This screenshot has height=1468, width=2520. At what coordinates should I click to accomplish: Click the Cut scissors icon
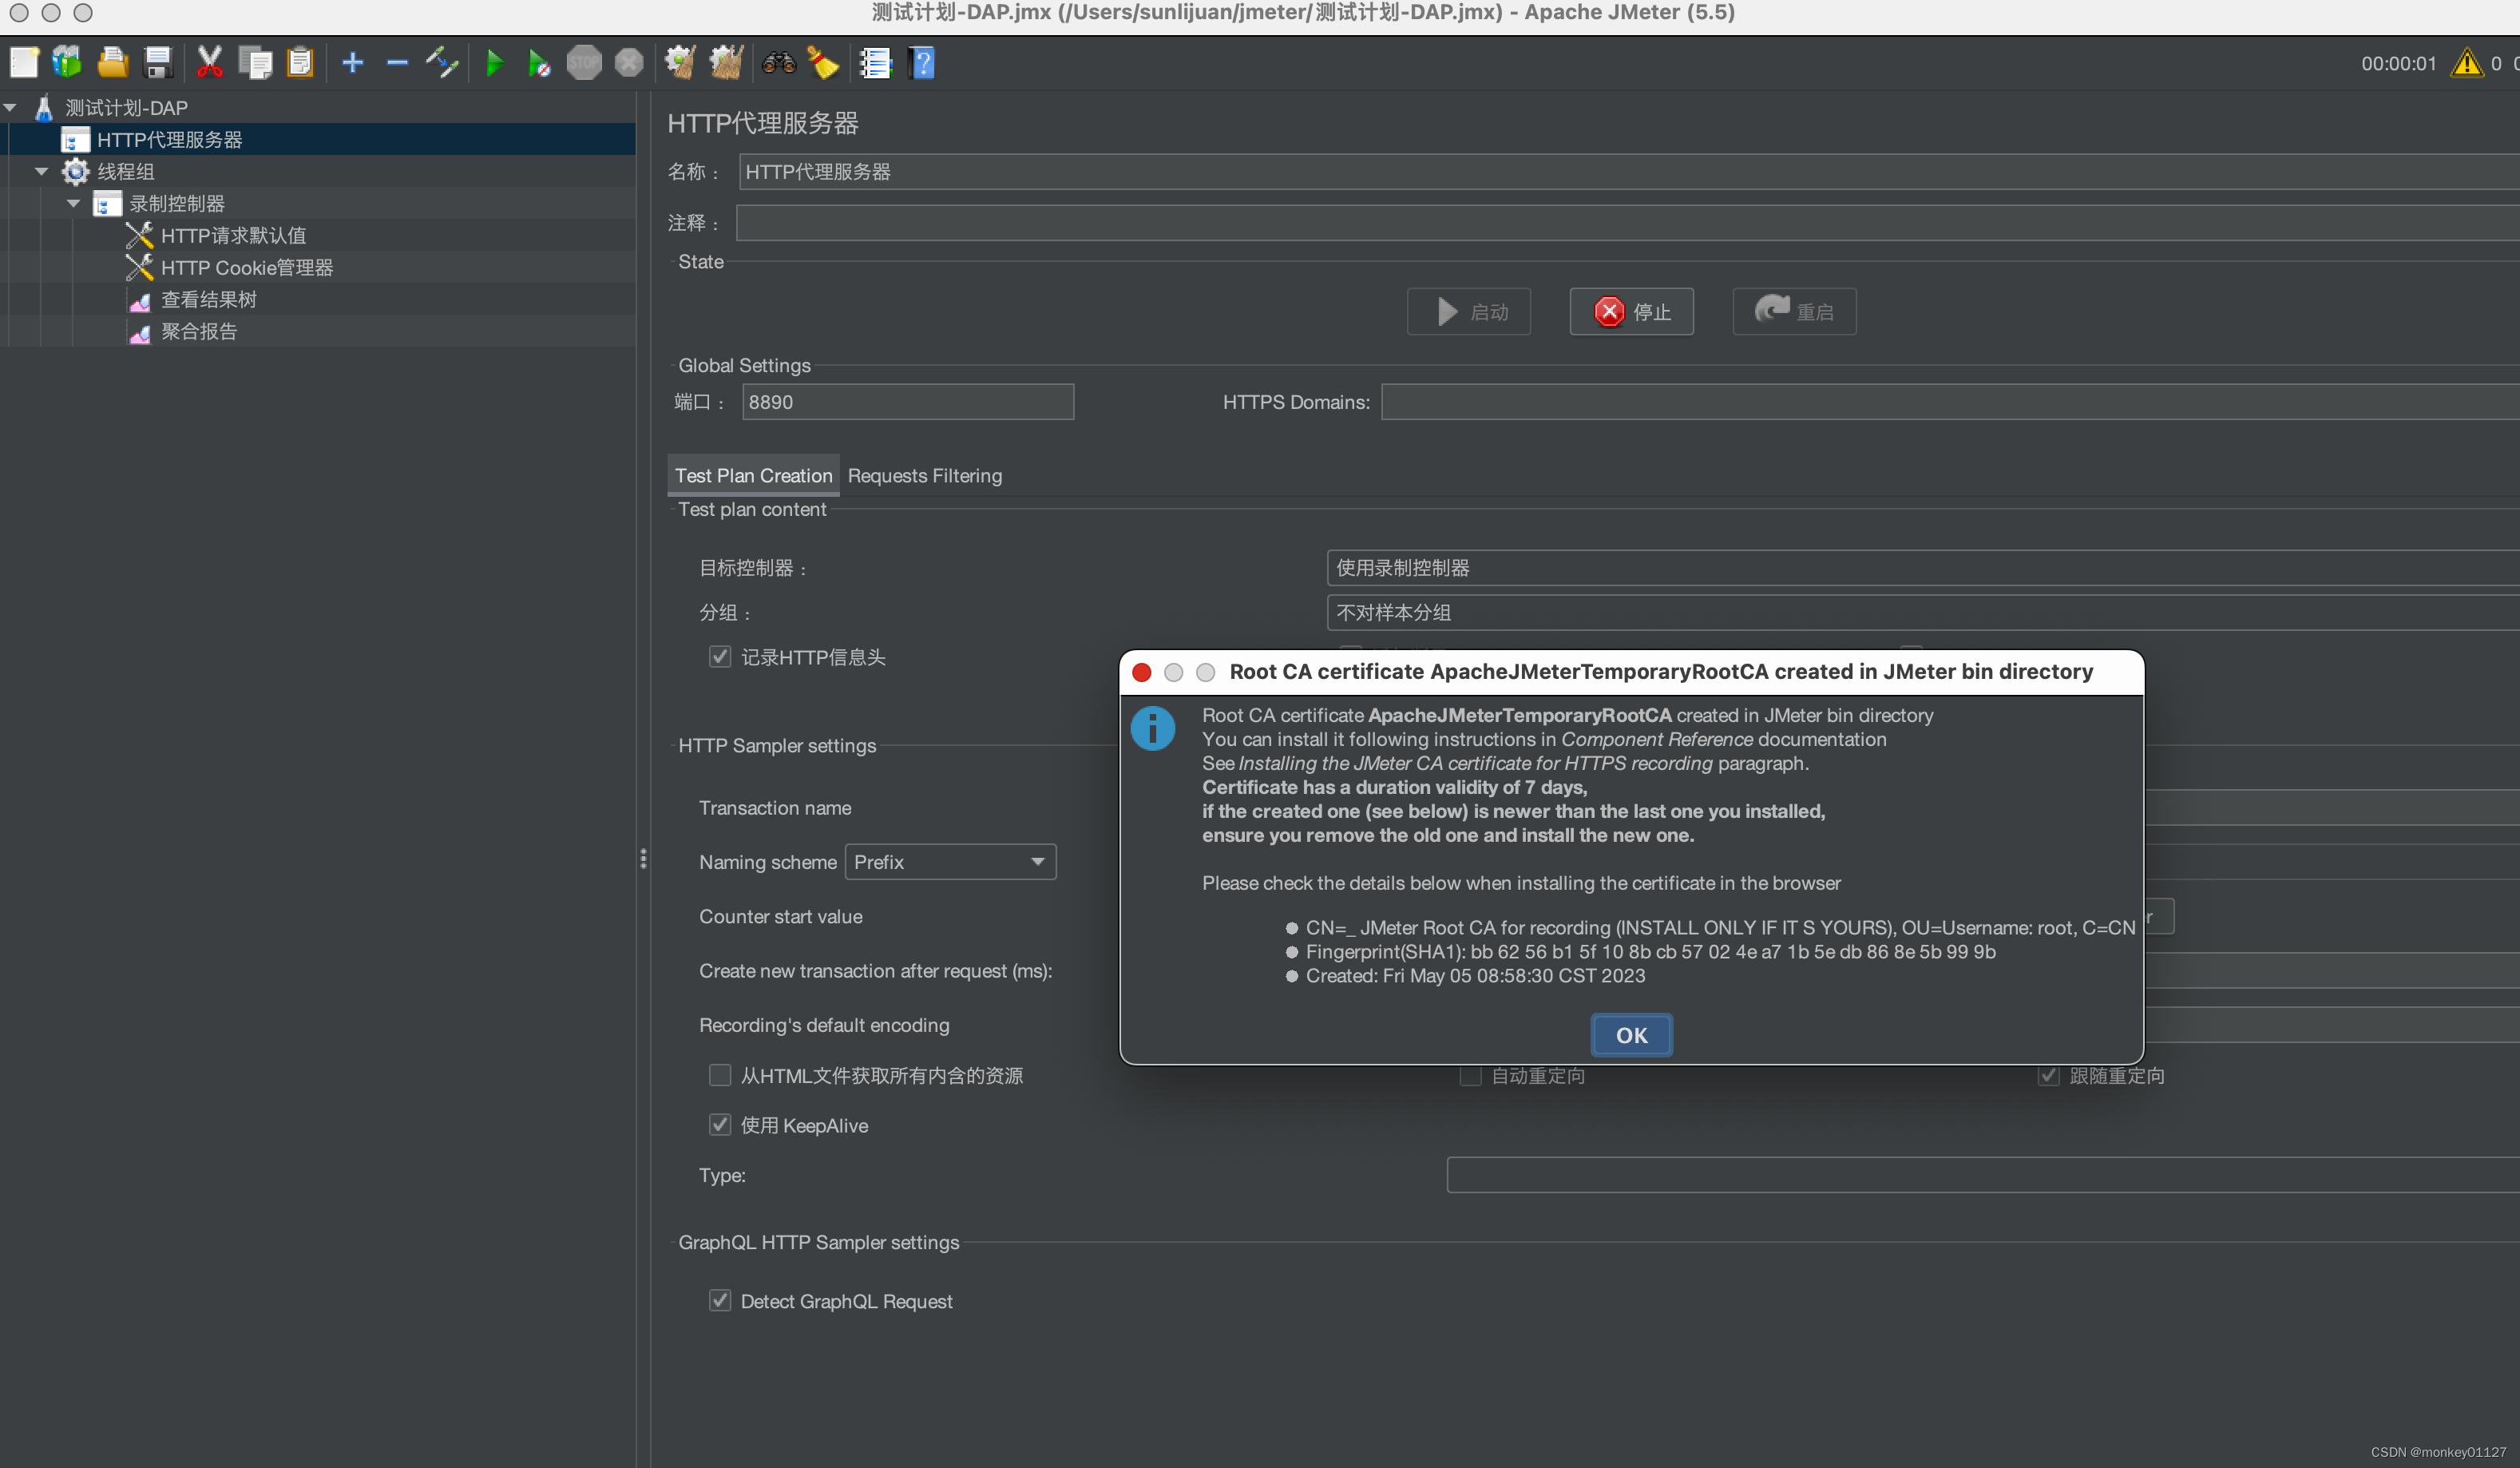click(x=209, y=63)
